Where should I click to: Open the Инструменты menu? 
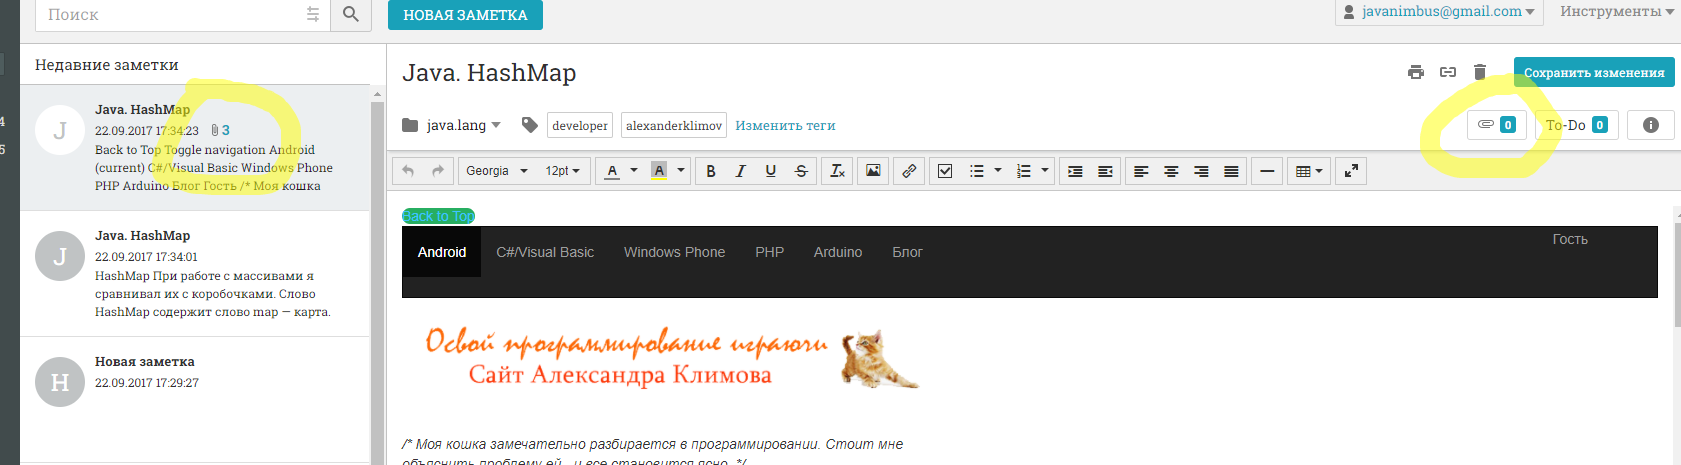coord(1617,12)
